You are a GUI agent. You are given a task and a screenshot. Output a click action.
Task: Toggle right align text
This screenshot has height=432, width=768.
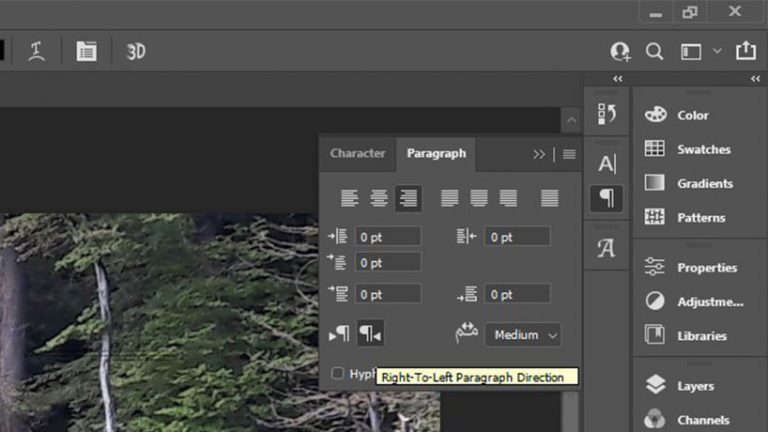tap(408, 198)
